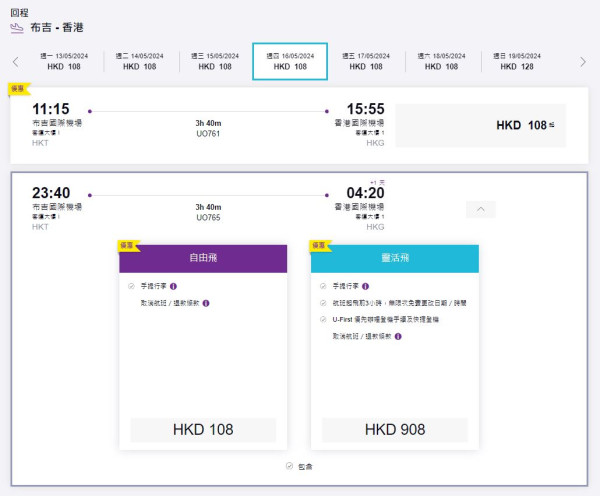The image size is (600, 496).
Task: Choose the 自由飛 HKD 108 fare button
Action: click(x=203, y=430)
